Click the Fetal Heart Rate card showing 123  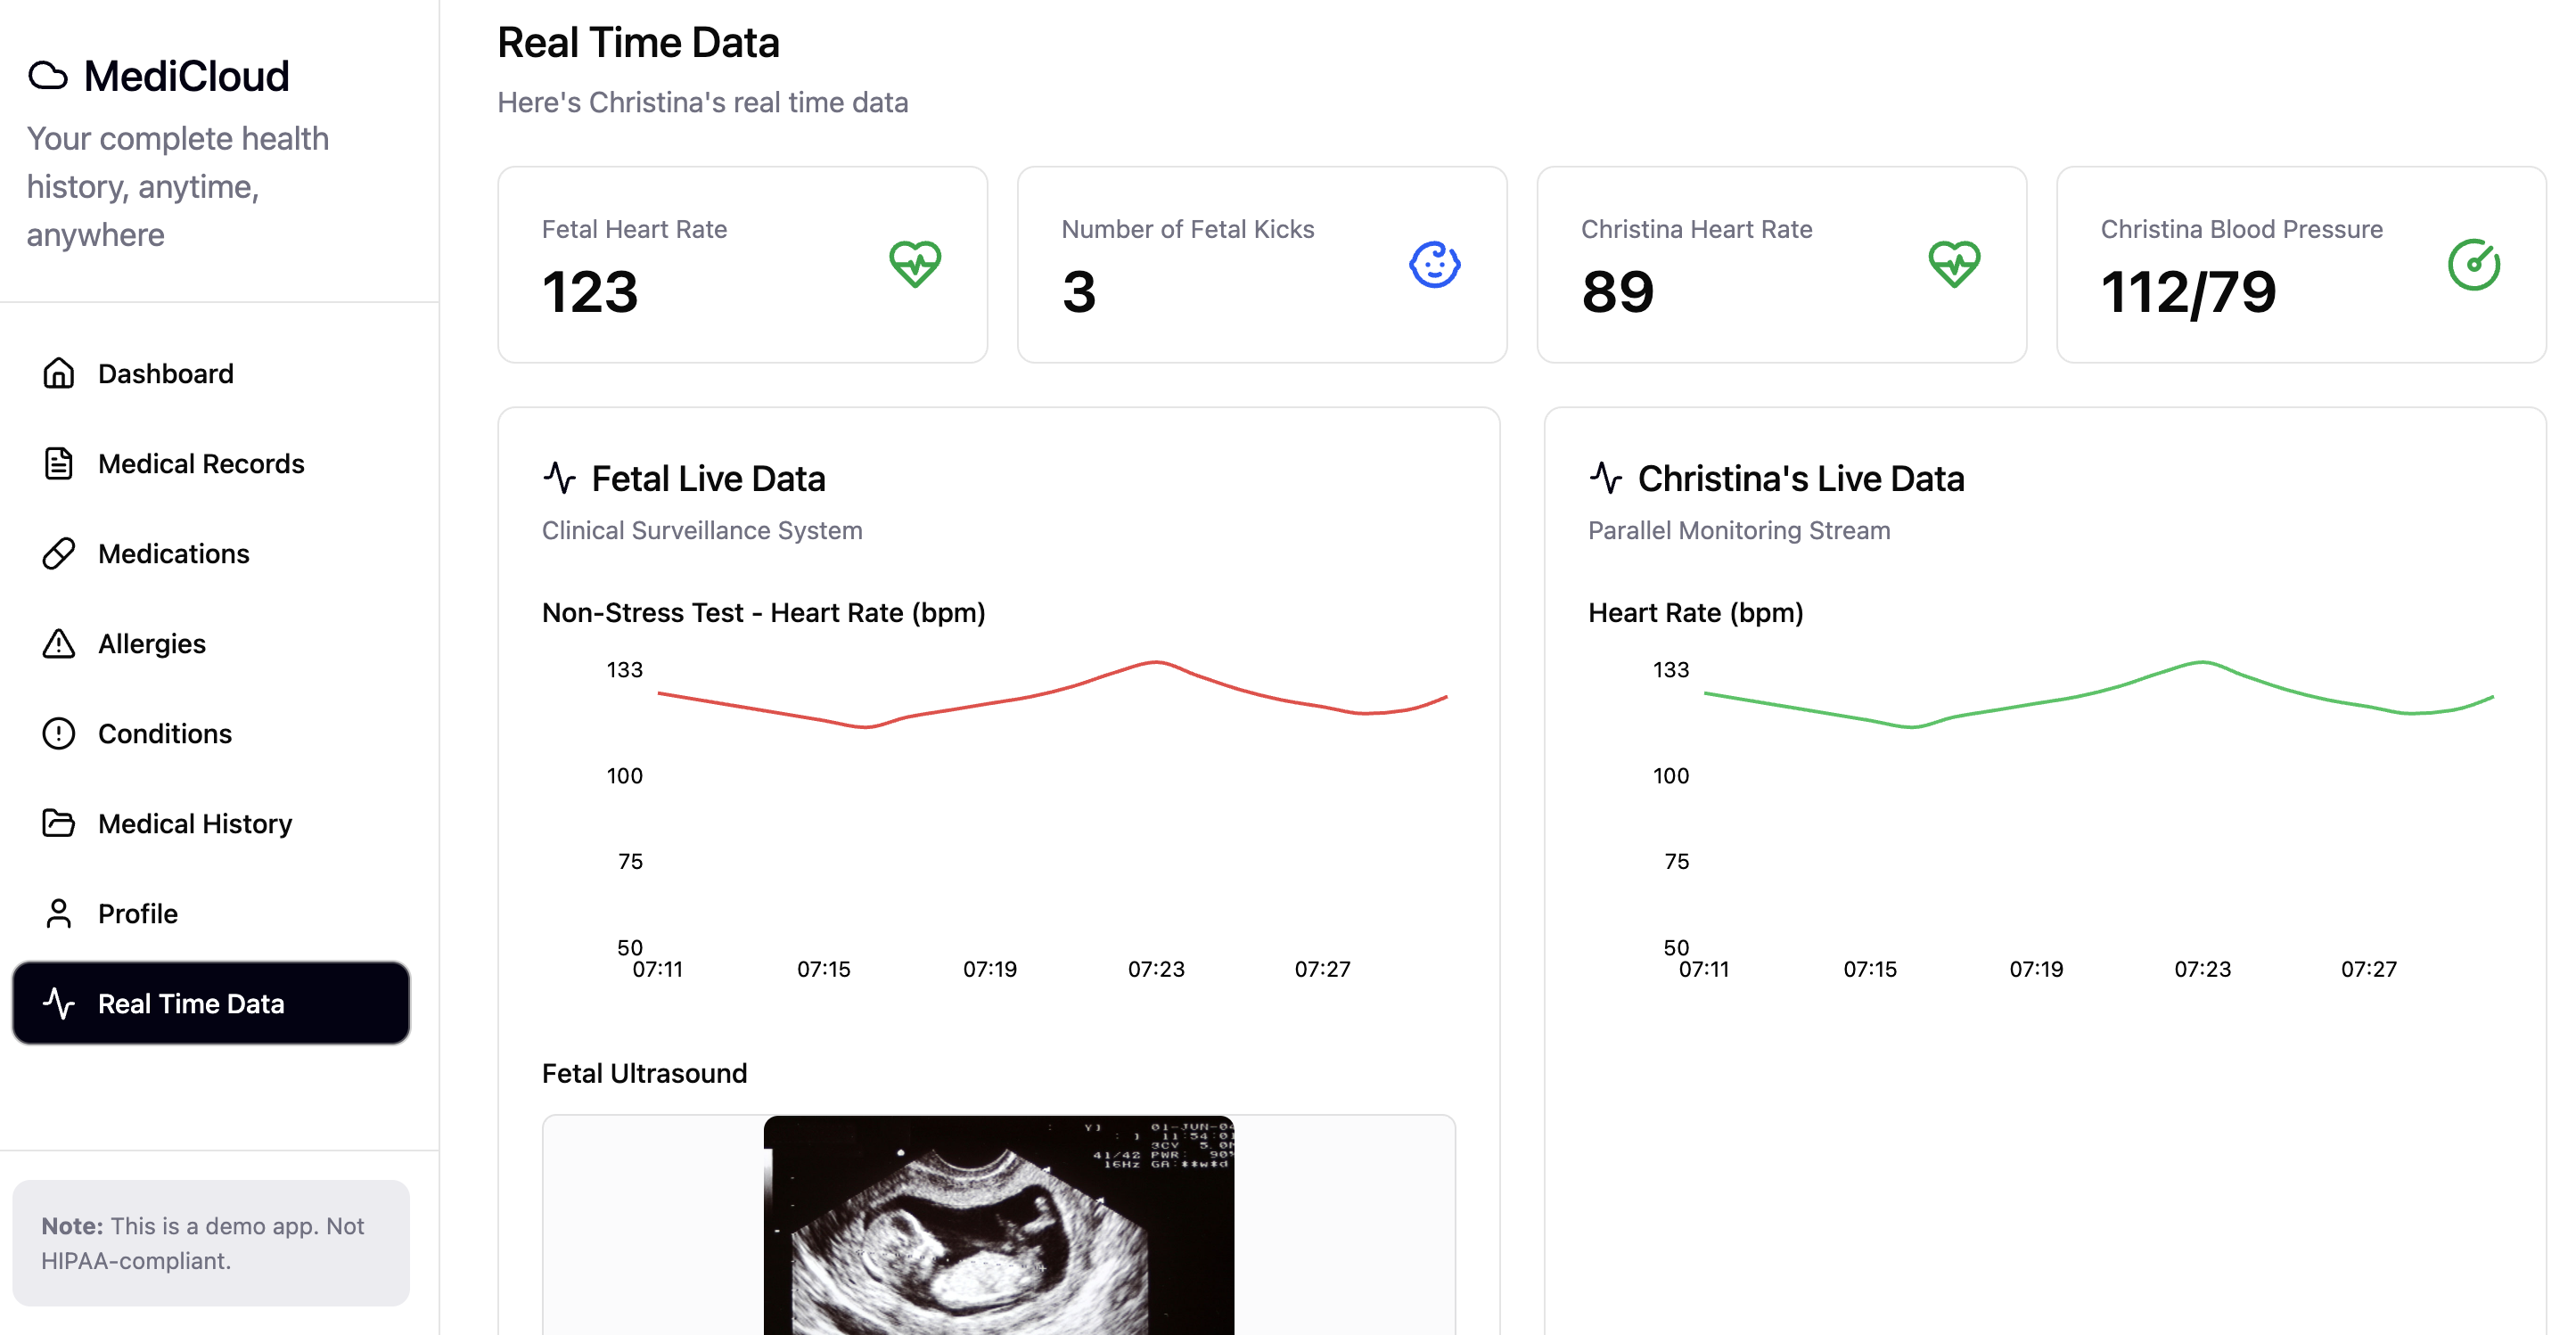742,264
